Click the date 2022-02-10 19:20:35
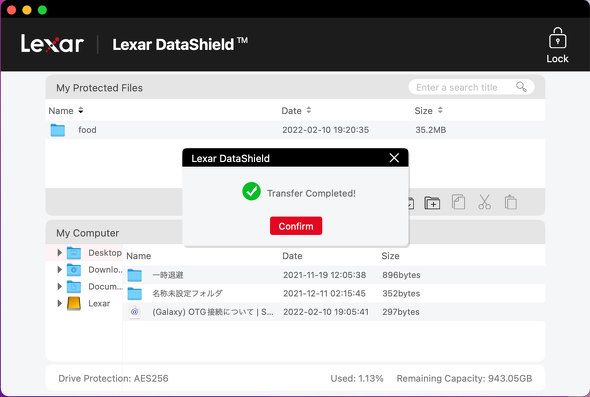The width and height of the screenshot is (590, 397). [325, 130]
